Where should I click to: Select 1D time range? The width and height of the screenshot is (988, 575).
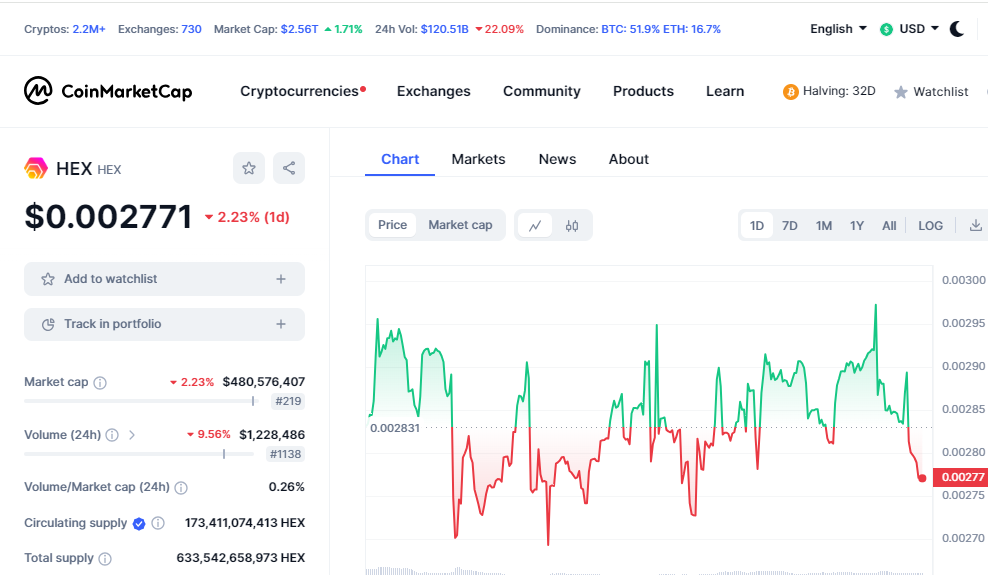click(757, 225)
